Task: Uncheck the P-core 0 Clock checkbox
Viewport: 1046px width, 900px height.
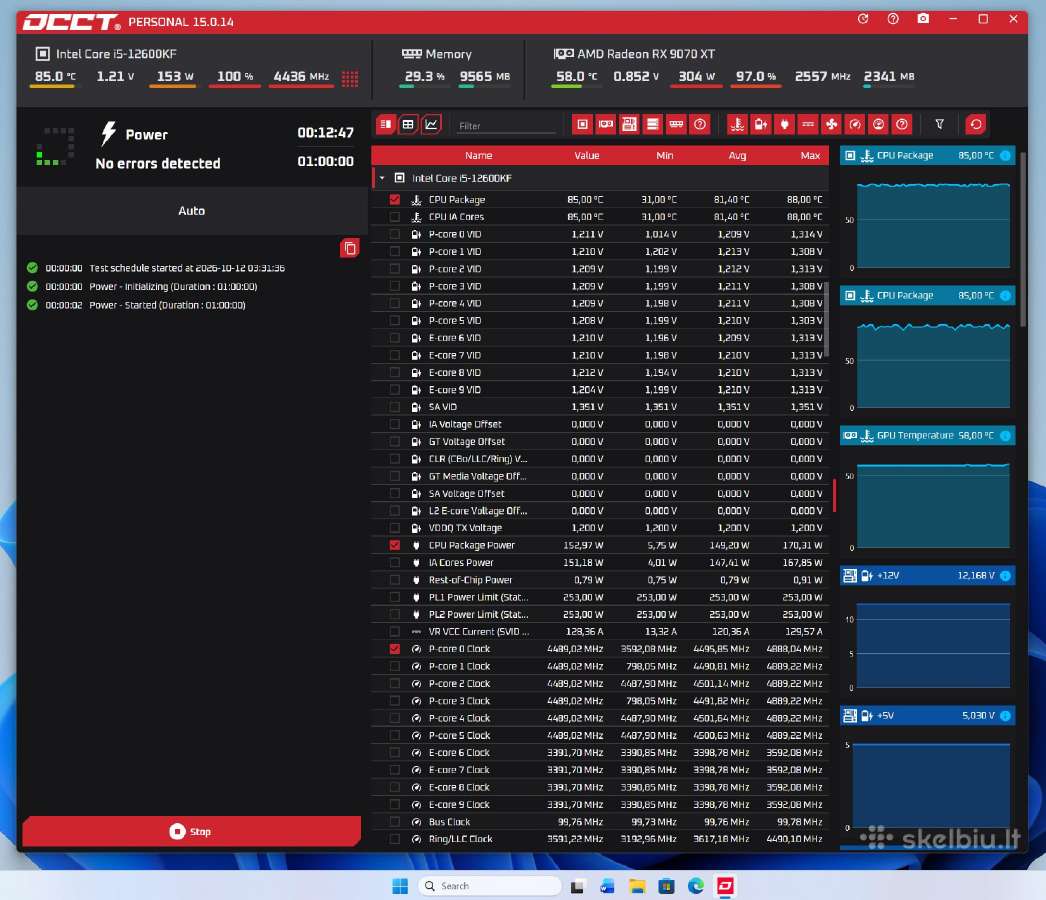Action: [x=395, y=648]
